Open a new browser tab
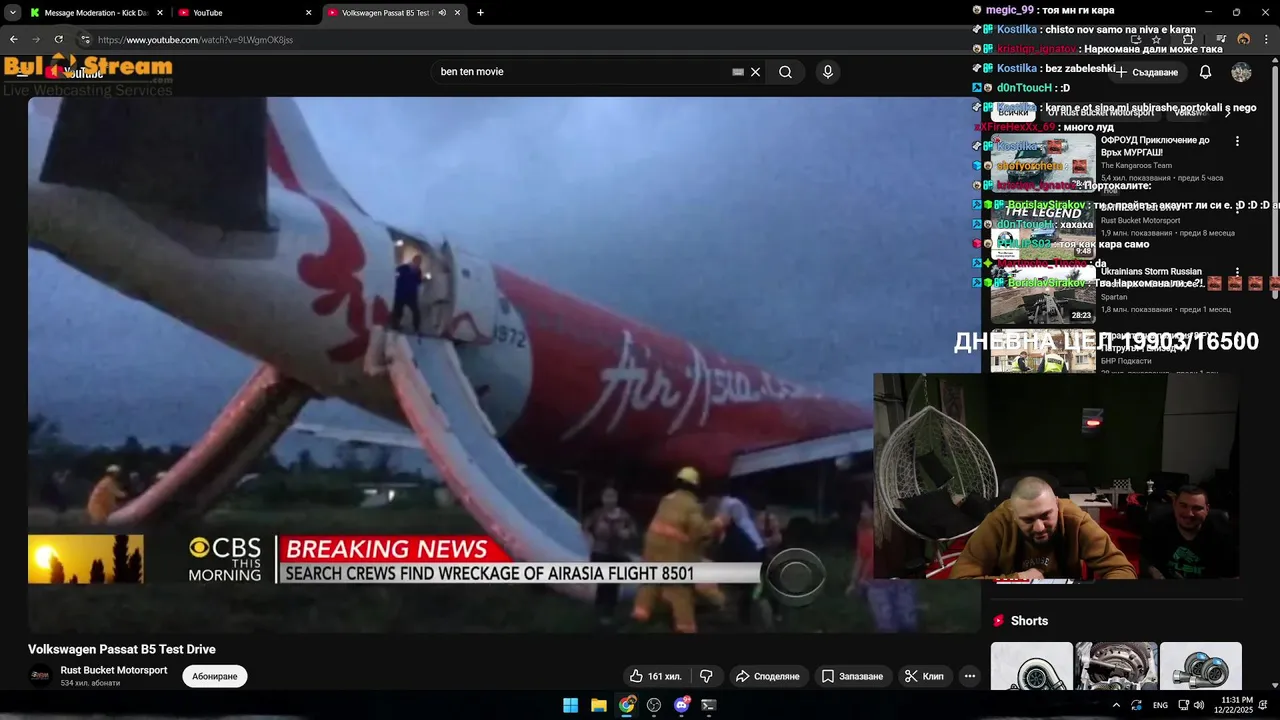Image resolution: width=1280 pixels, height=720 pixels. pyautogui.click(x=480, y=13)
